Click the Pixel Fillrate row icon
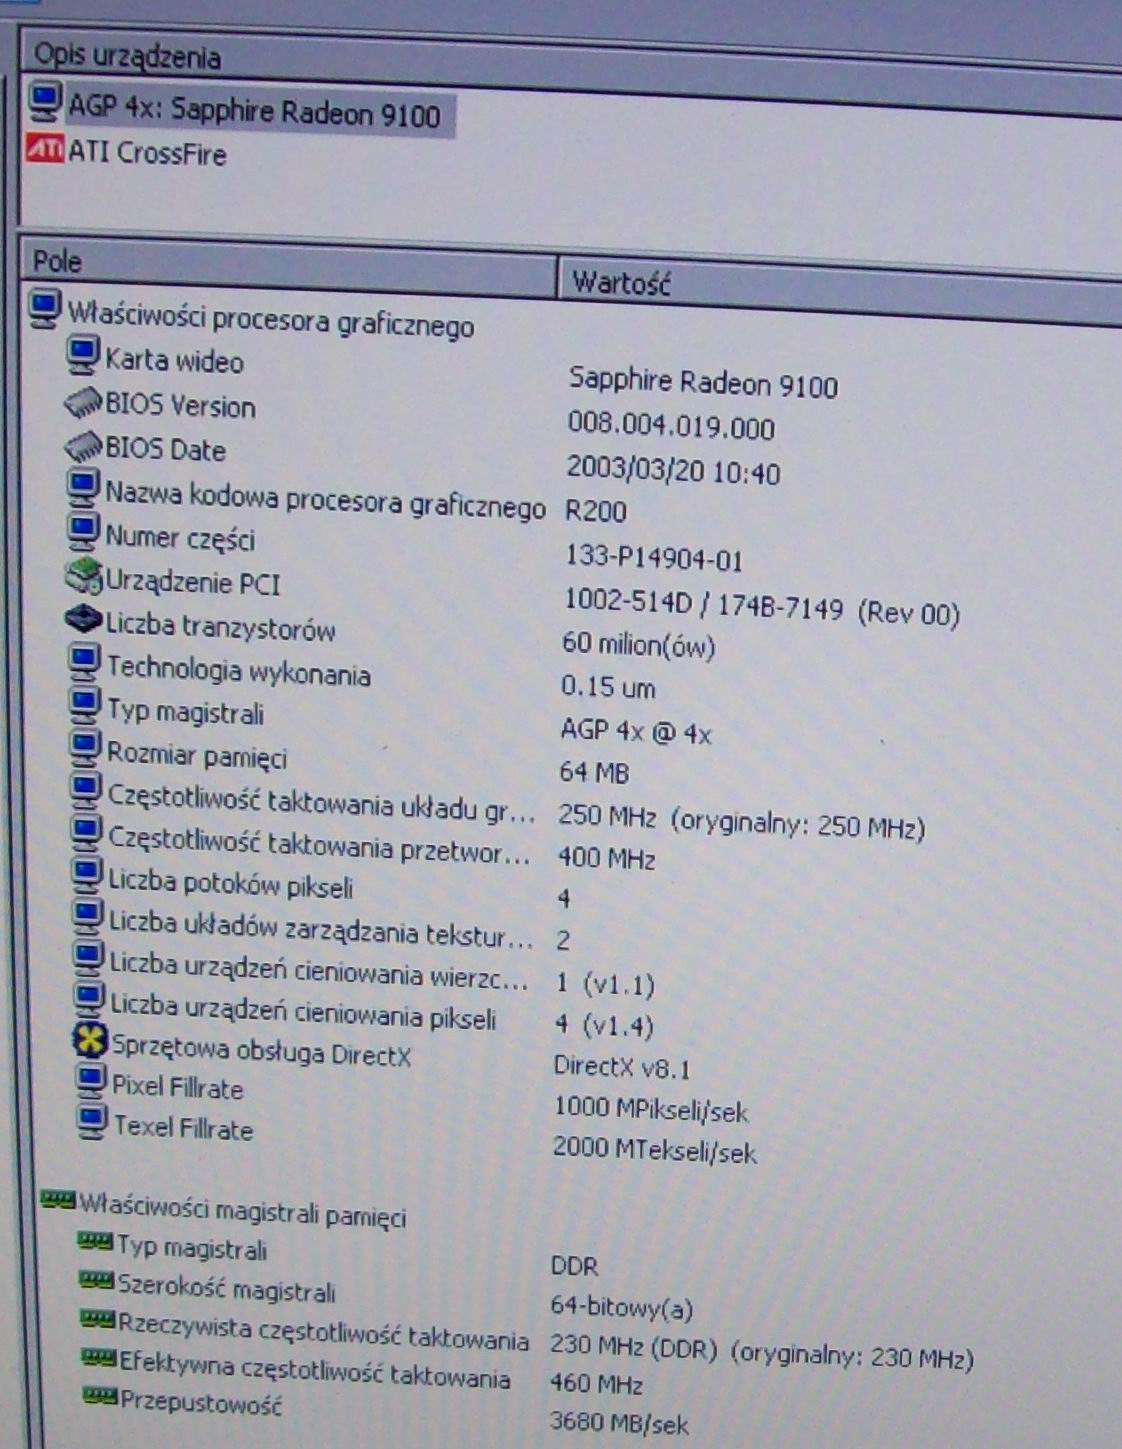 tap(92, 1080)
